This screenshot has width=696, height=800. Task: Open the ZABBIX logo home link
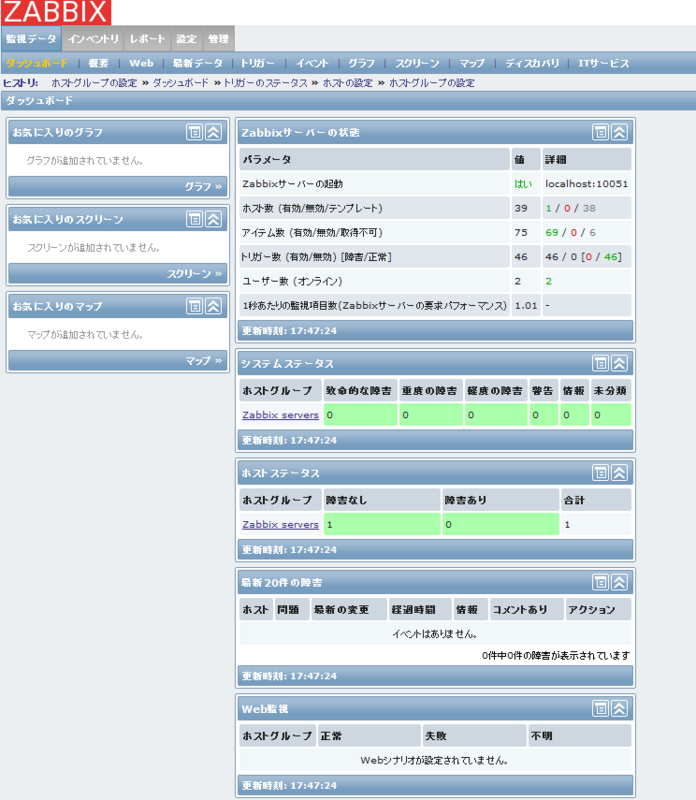click(56, 12)
